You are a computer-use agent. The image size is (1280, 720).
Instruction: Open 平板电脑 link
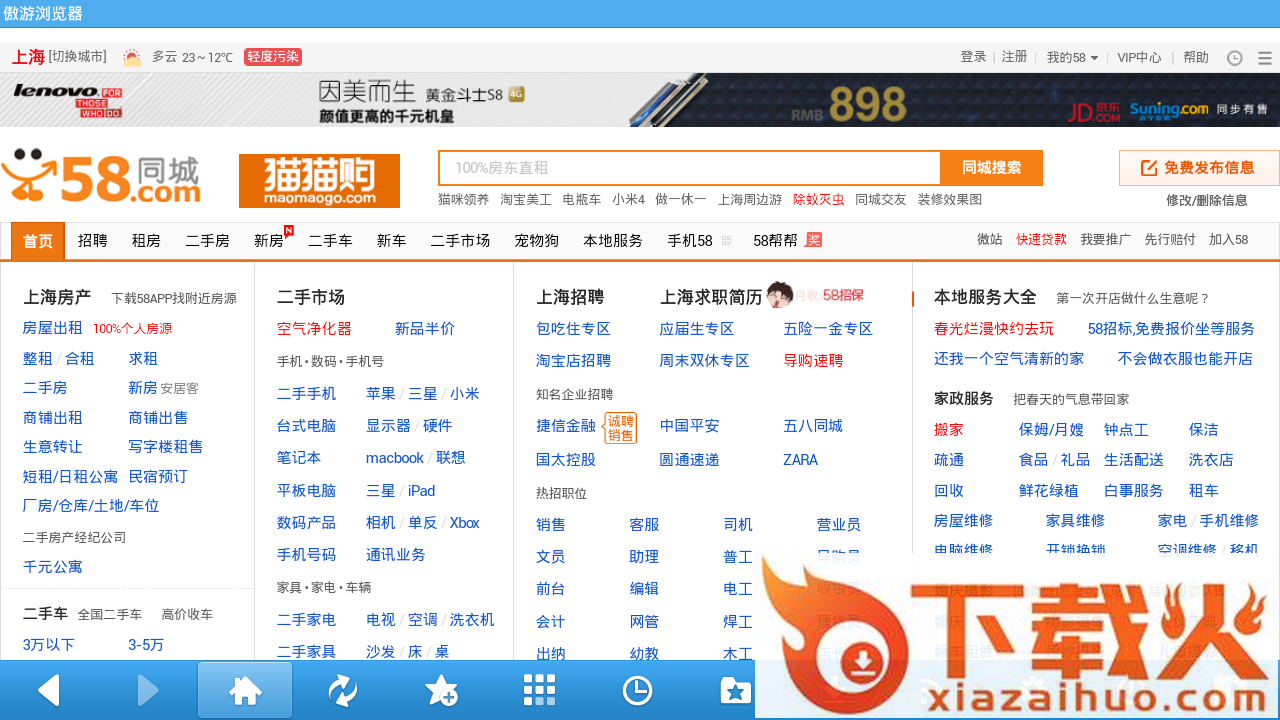point(306,491)
